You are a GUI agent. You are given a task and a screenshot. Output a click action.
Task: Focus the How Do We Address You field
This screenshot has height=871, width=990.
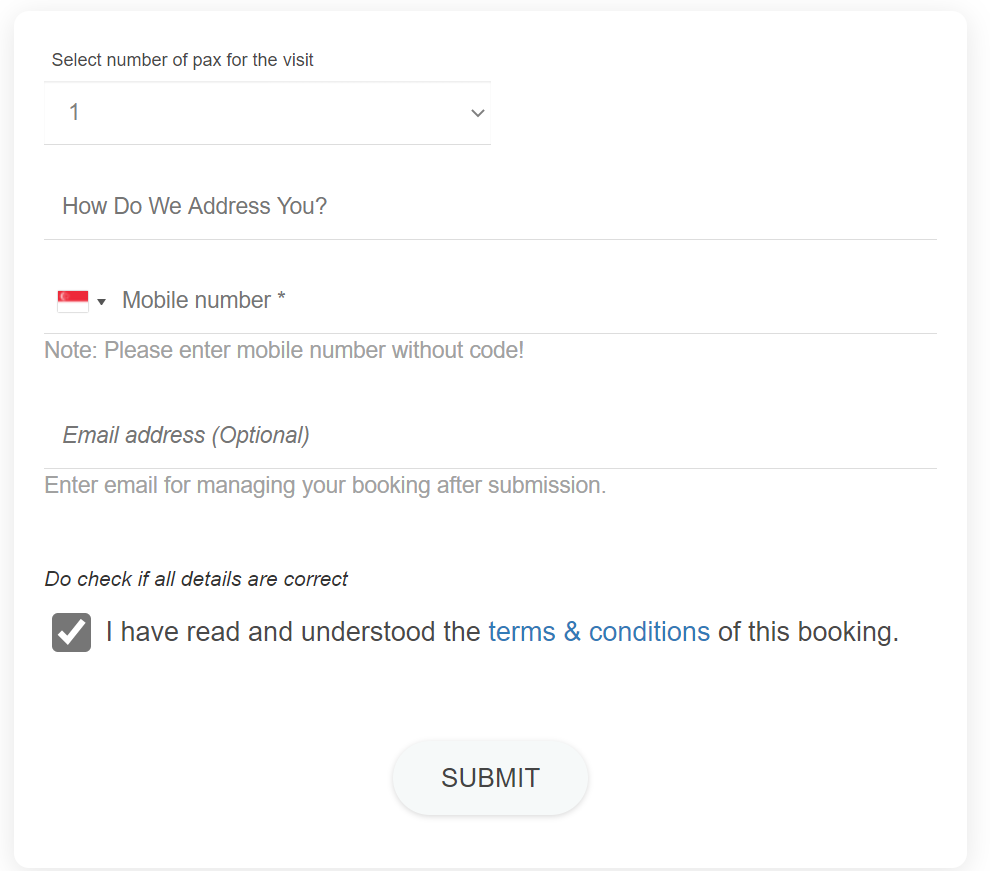(x=491, y=207)
